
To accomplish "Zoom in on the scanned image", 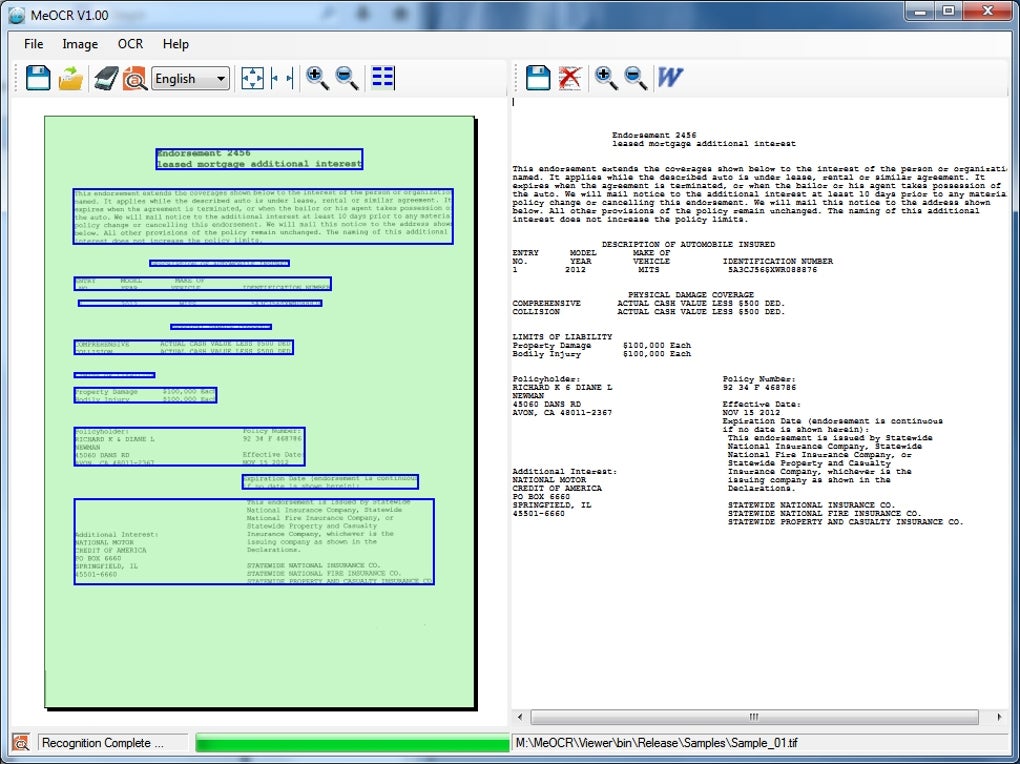I will pyautogui.click(x=317, y=78).
